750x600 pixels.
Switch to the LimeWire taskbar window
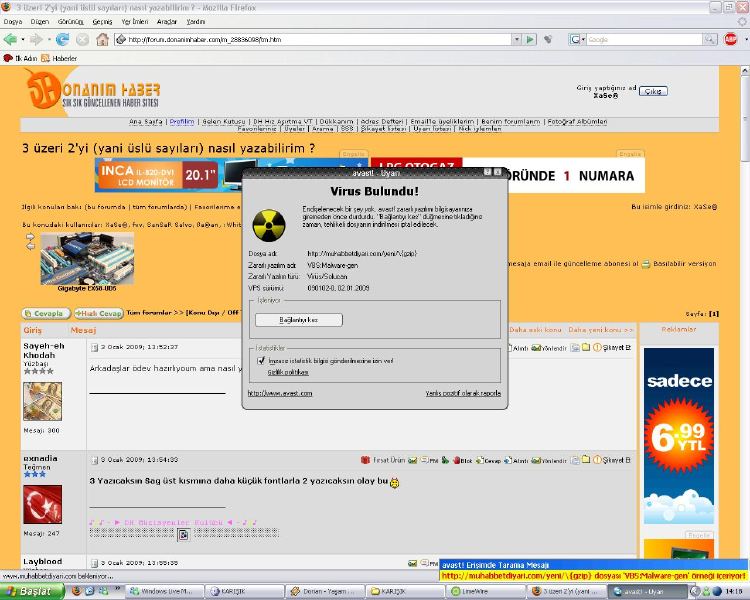pos(486,591)
